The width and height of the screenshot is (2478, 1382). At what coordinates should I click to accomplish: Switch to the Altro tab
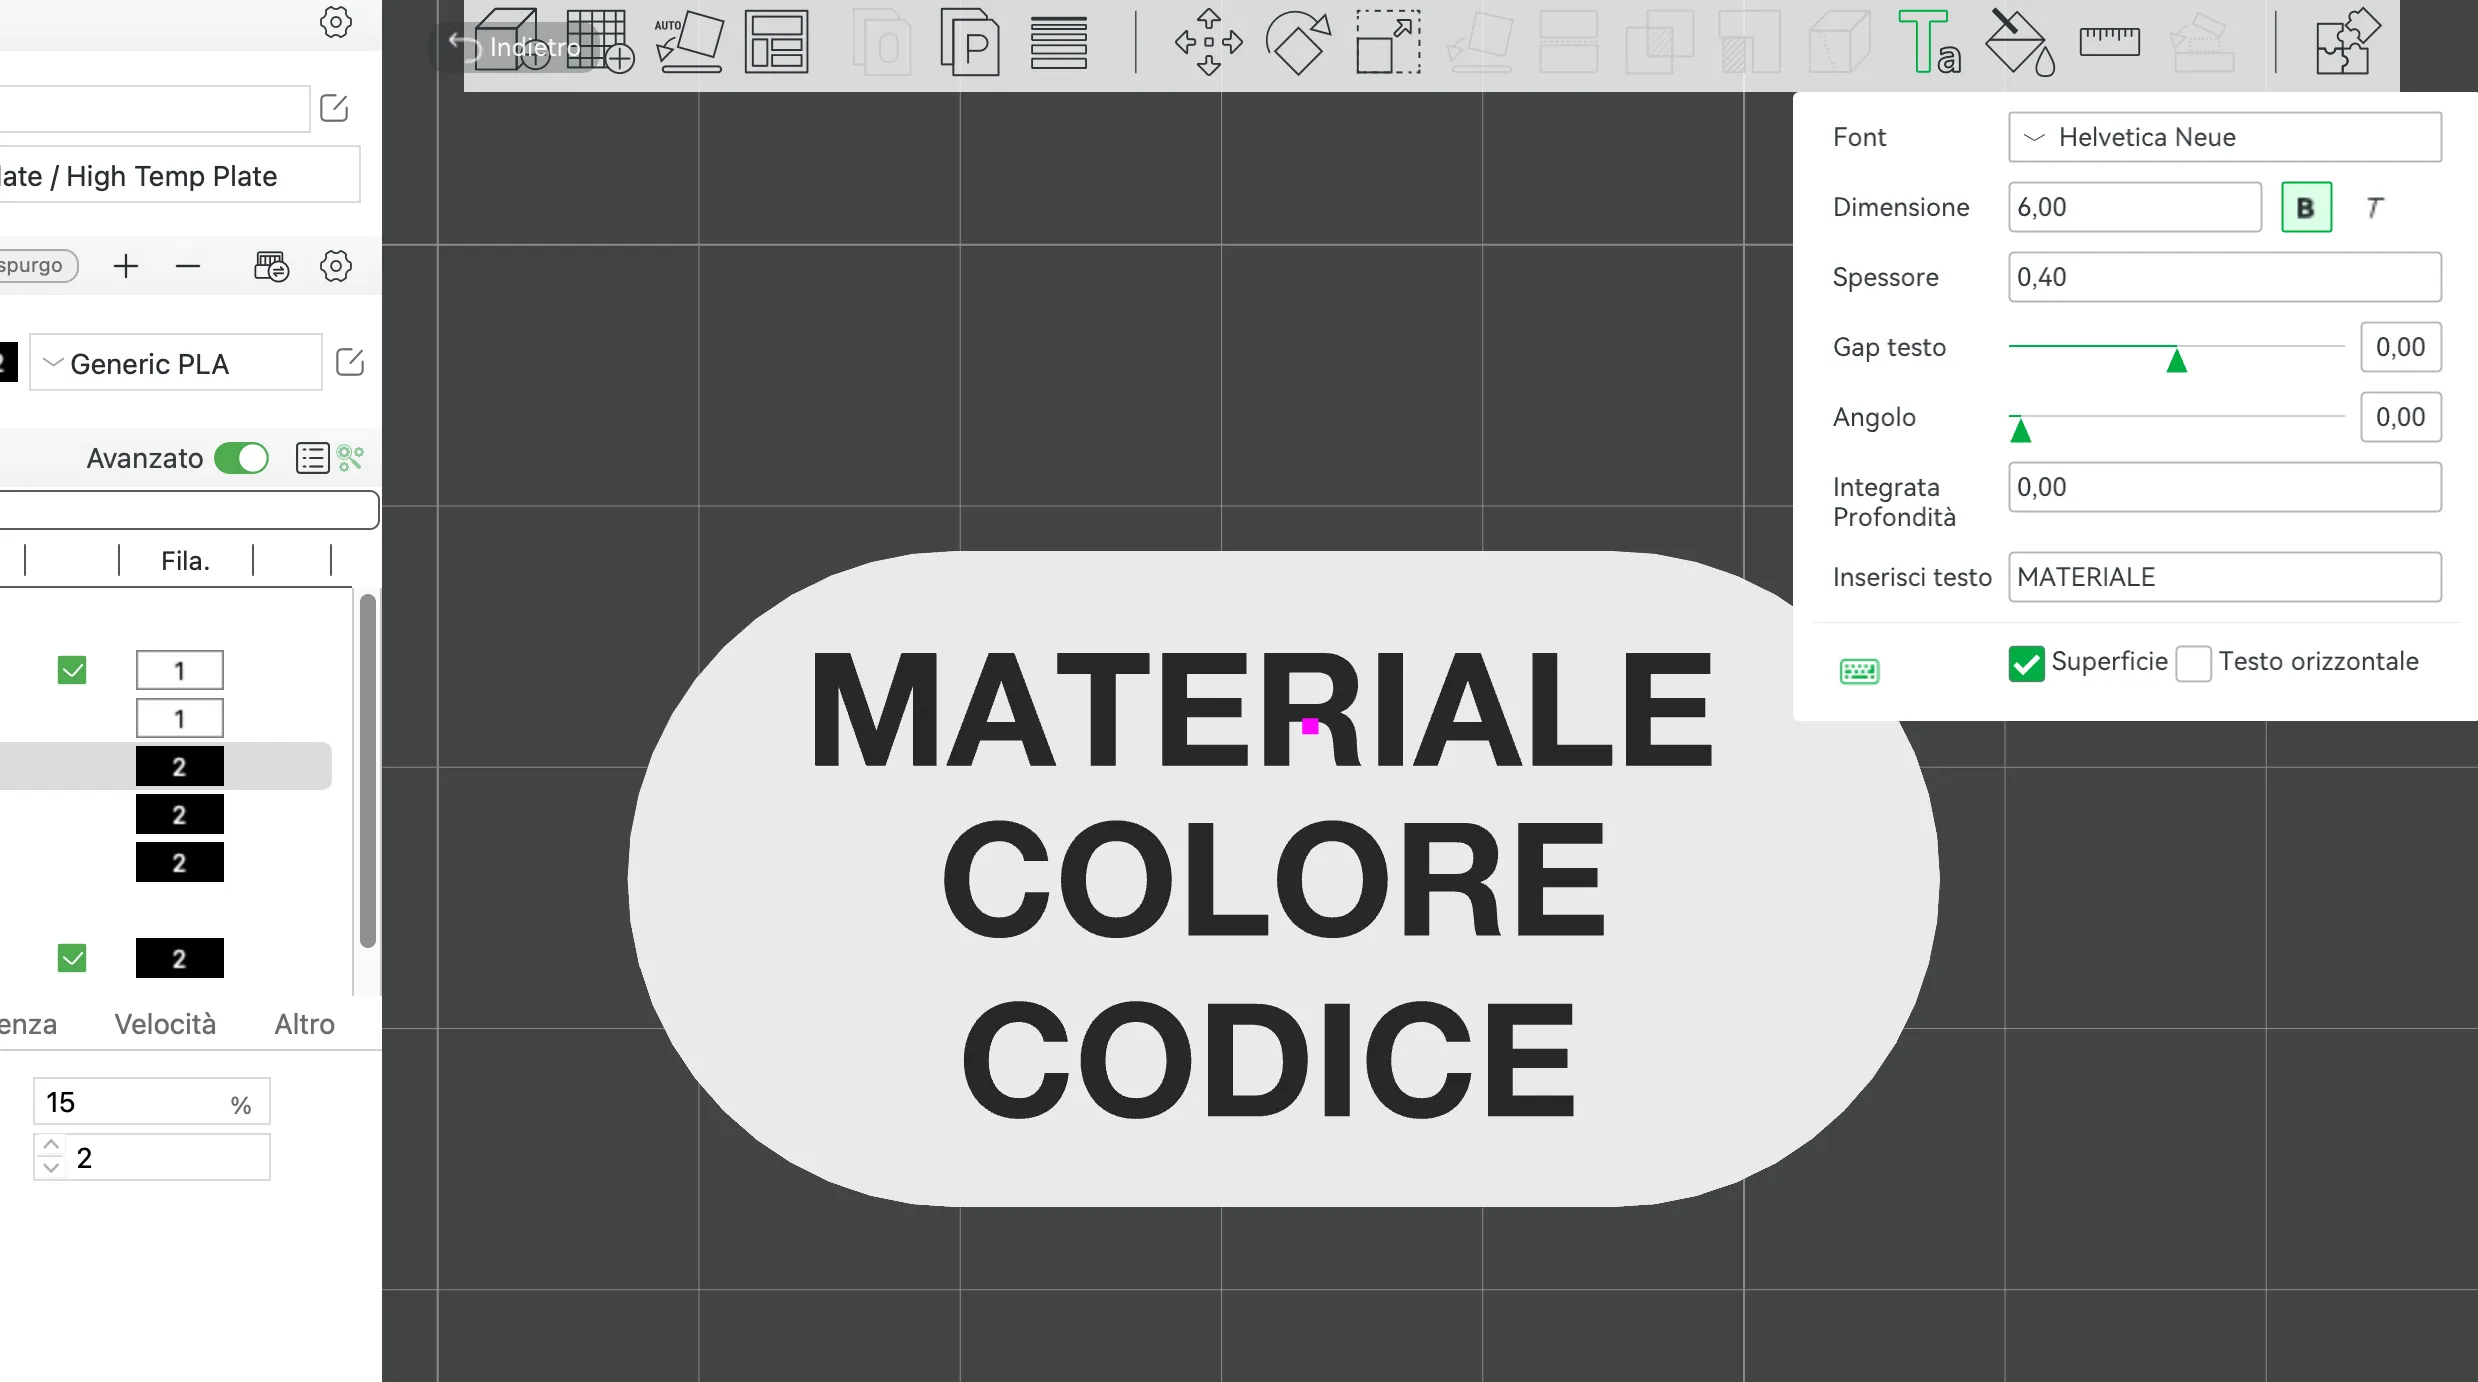(x=304, y=1024)
